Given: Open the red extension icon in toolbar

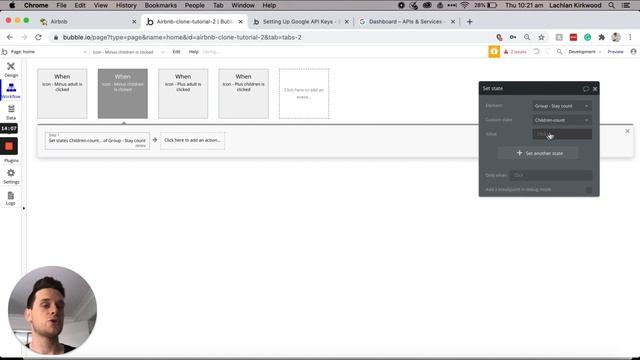Looking at the screenshot, I should pyautogui.click(x=573, y=37).
